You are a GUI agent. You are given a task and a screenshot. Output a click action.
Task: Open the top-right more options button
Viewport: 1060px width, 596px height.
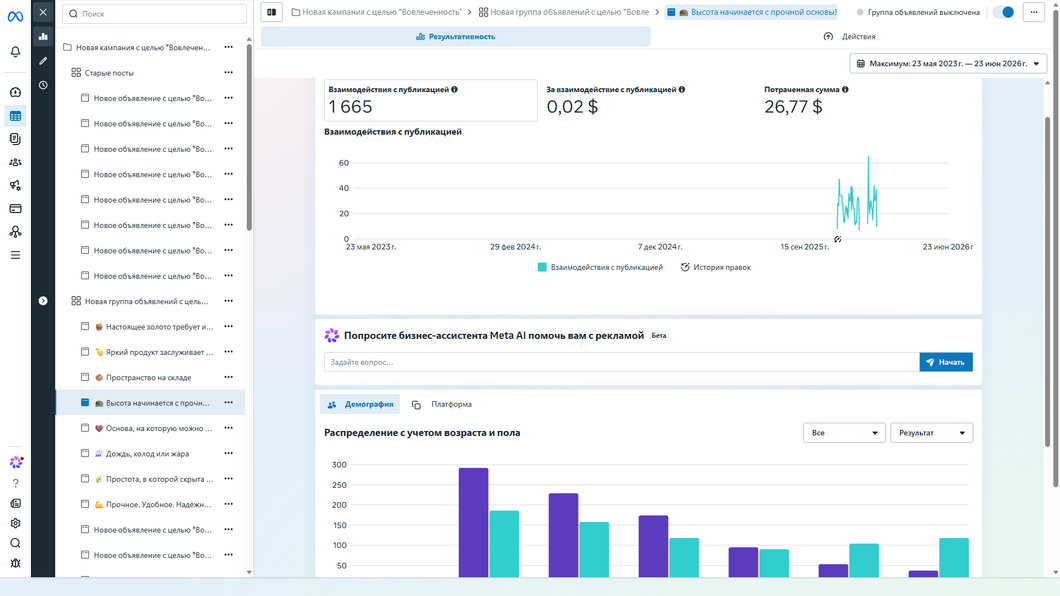click(x=1034, y=12)
